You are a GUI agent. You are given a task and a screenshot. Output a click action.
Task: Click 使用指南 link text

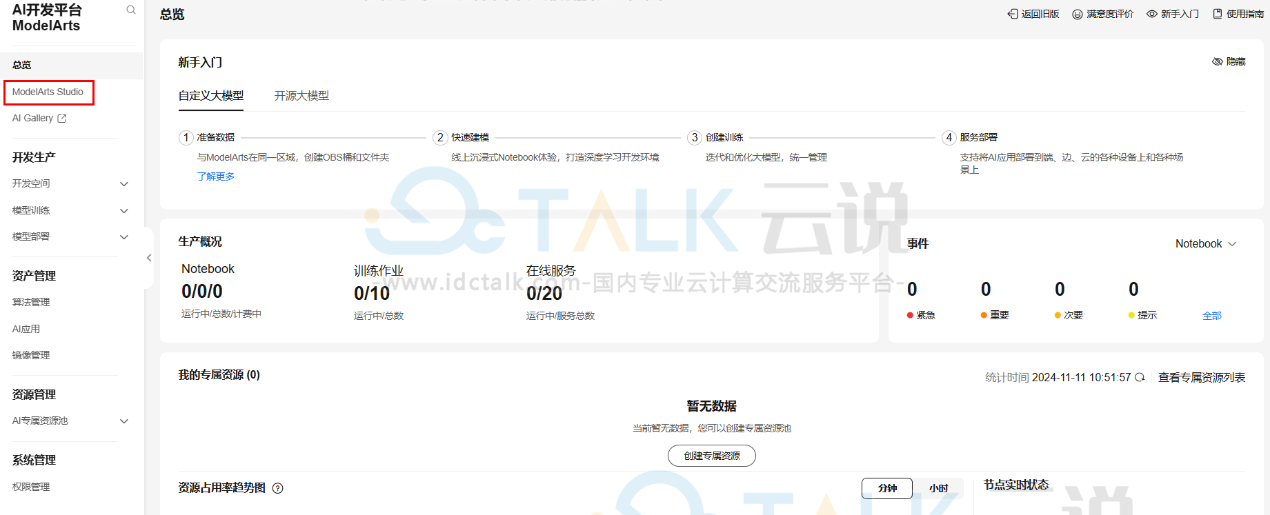[x=1245, y=14]
